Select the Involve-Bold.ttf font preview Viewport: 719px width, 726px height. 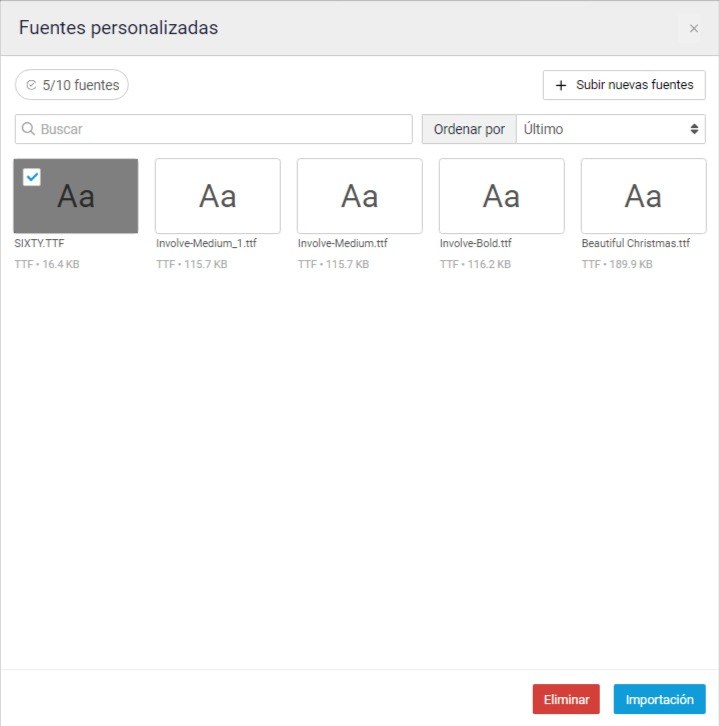coord(501,196)
